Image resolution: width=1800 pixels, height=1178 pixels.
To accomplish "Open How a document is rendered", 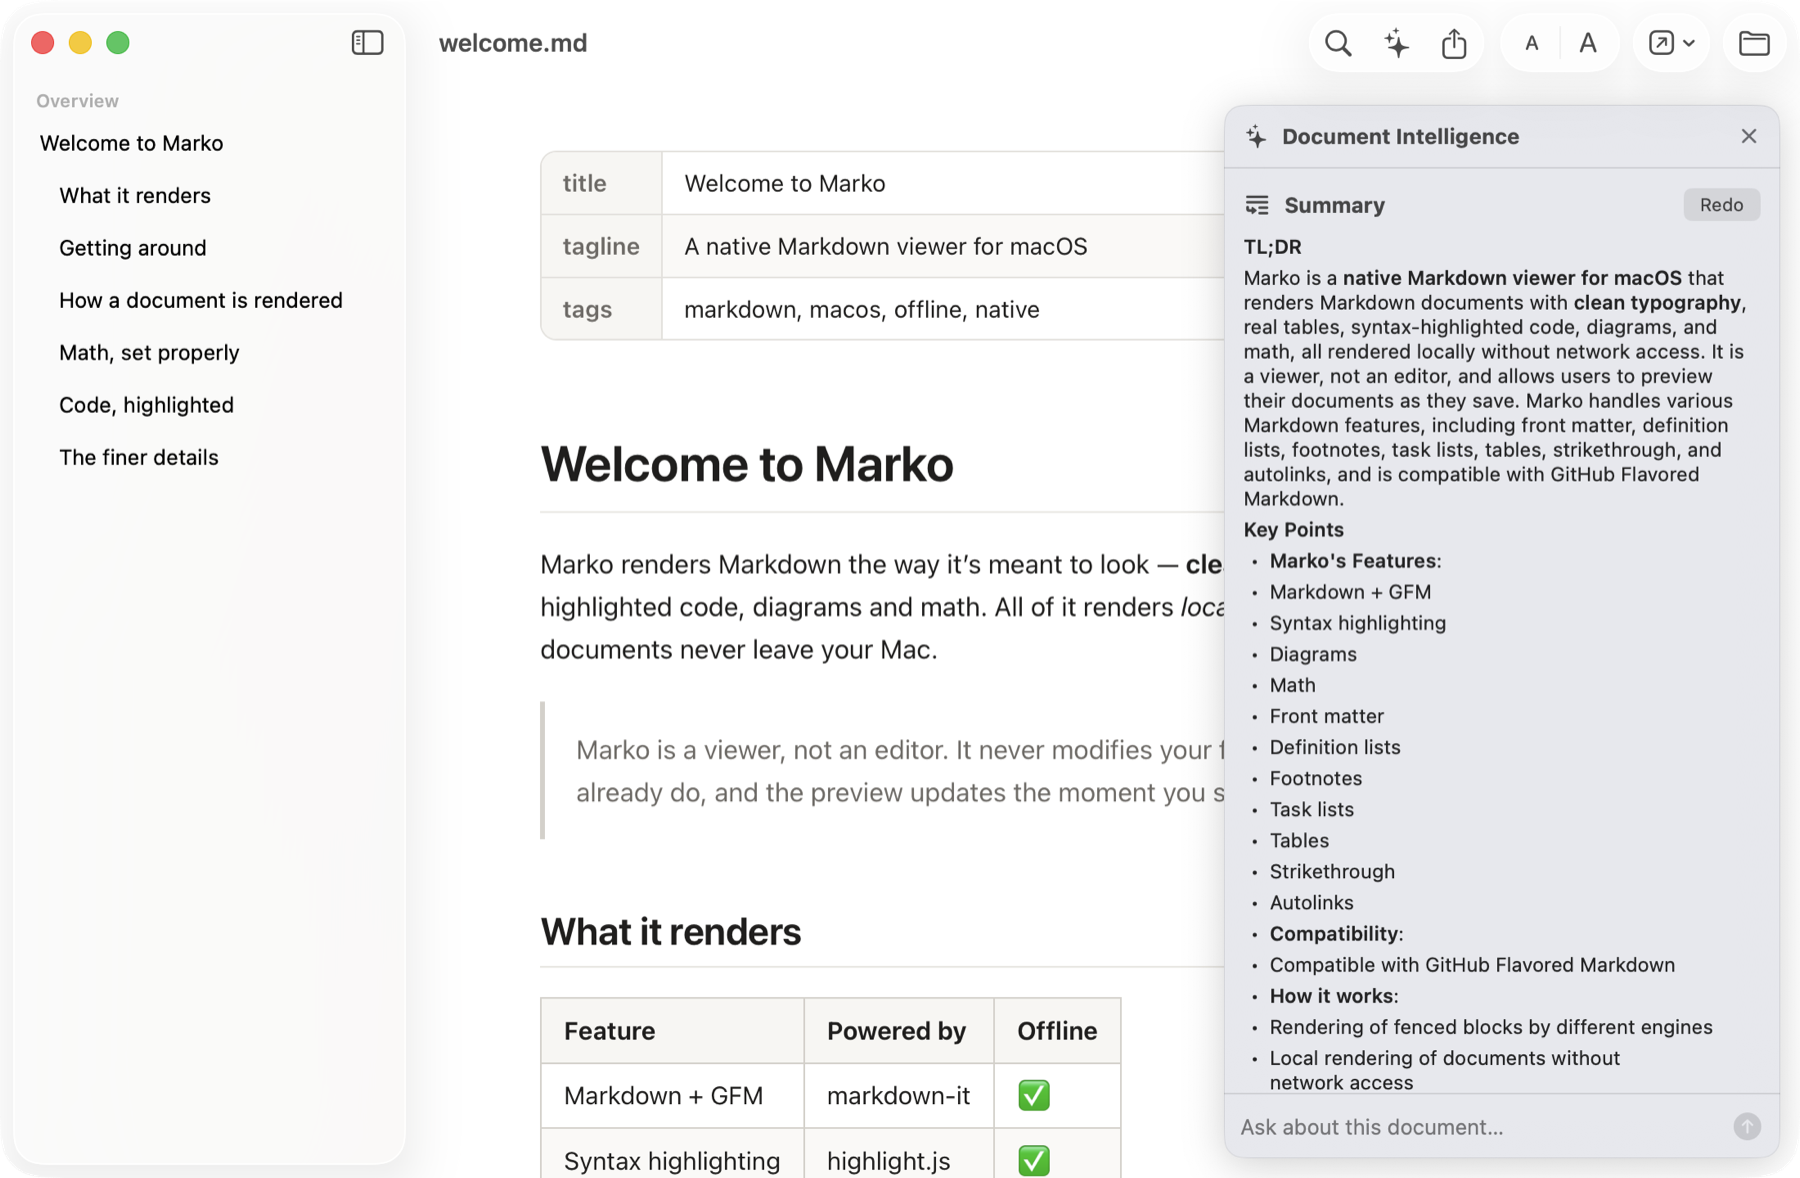I will 201,300.
